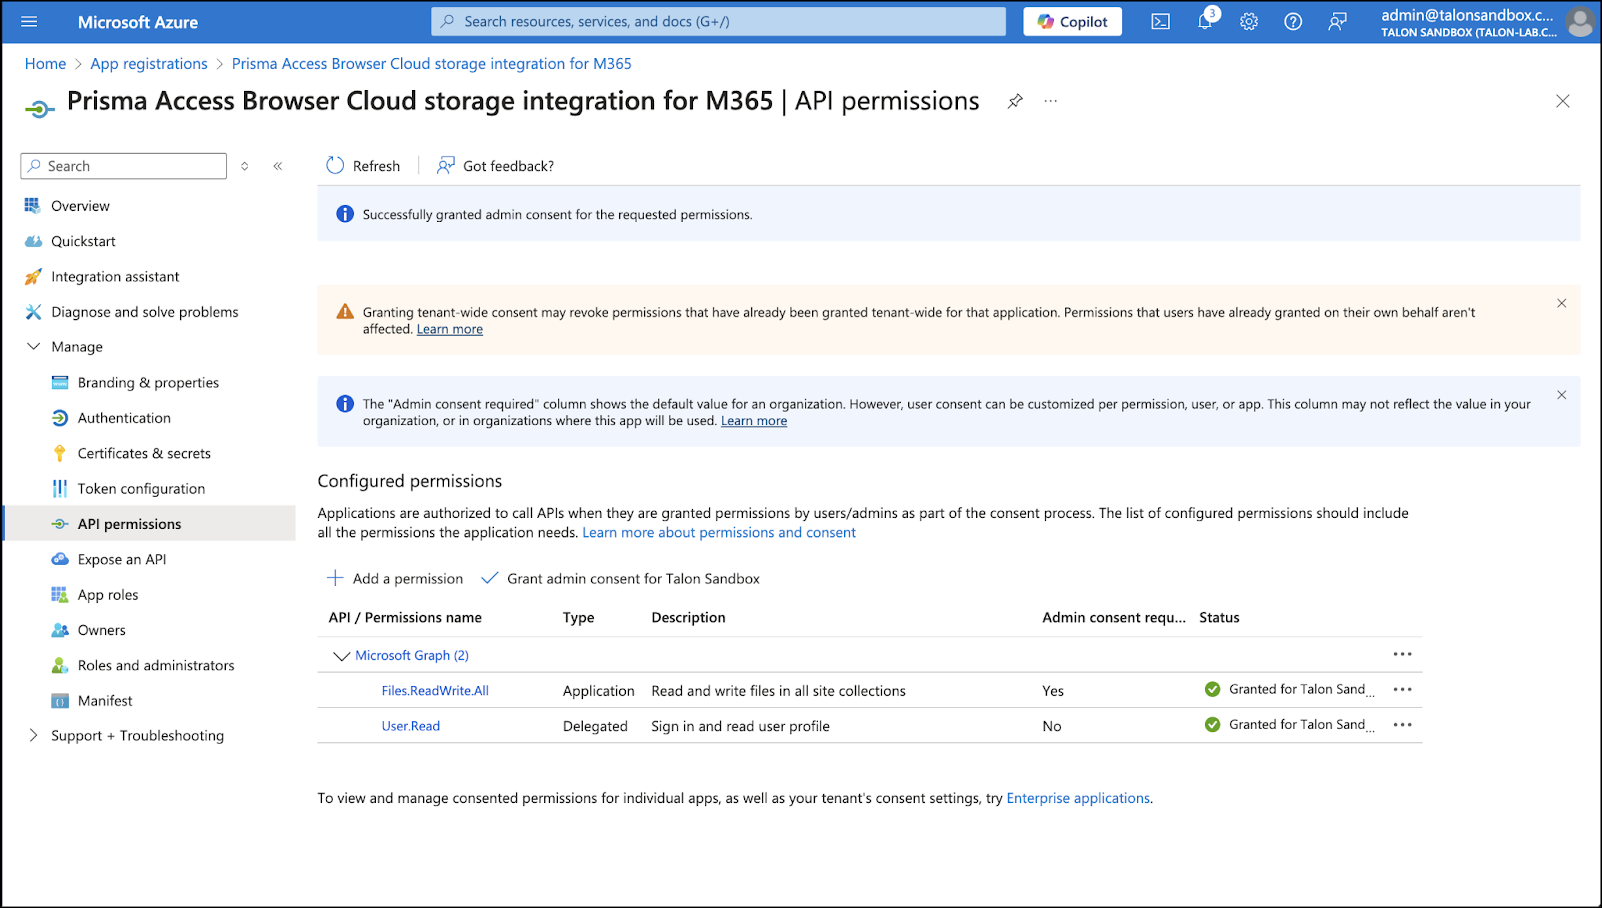Open the Enterprise applications link
Image resolution: width=1602 pixels, height=908 pixels.
pos(1078,798)
